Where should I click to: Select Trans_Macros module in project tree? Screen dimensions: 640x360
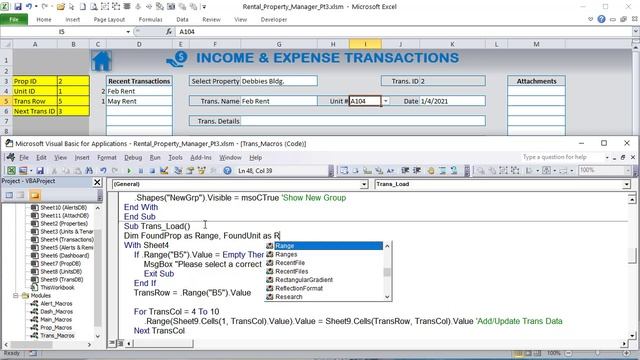click(x=57, y=336)
